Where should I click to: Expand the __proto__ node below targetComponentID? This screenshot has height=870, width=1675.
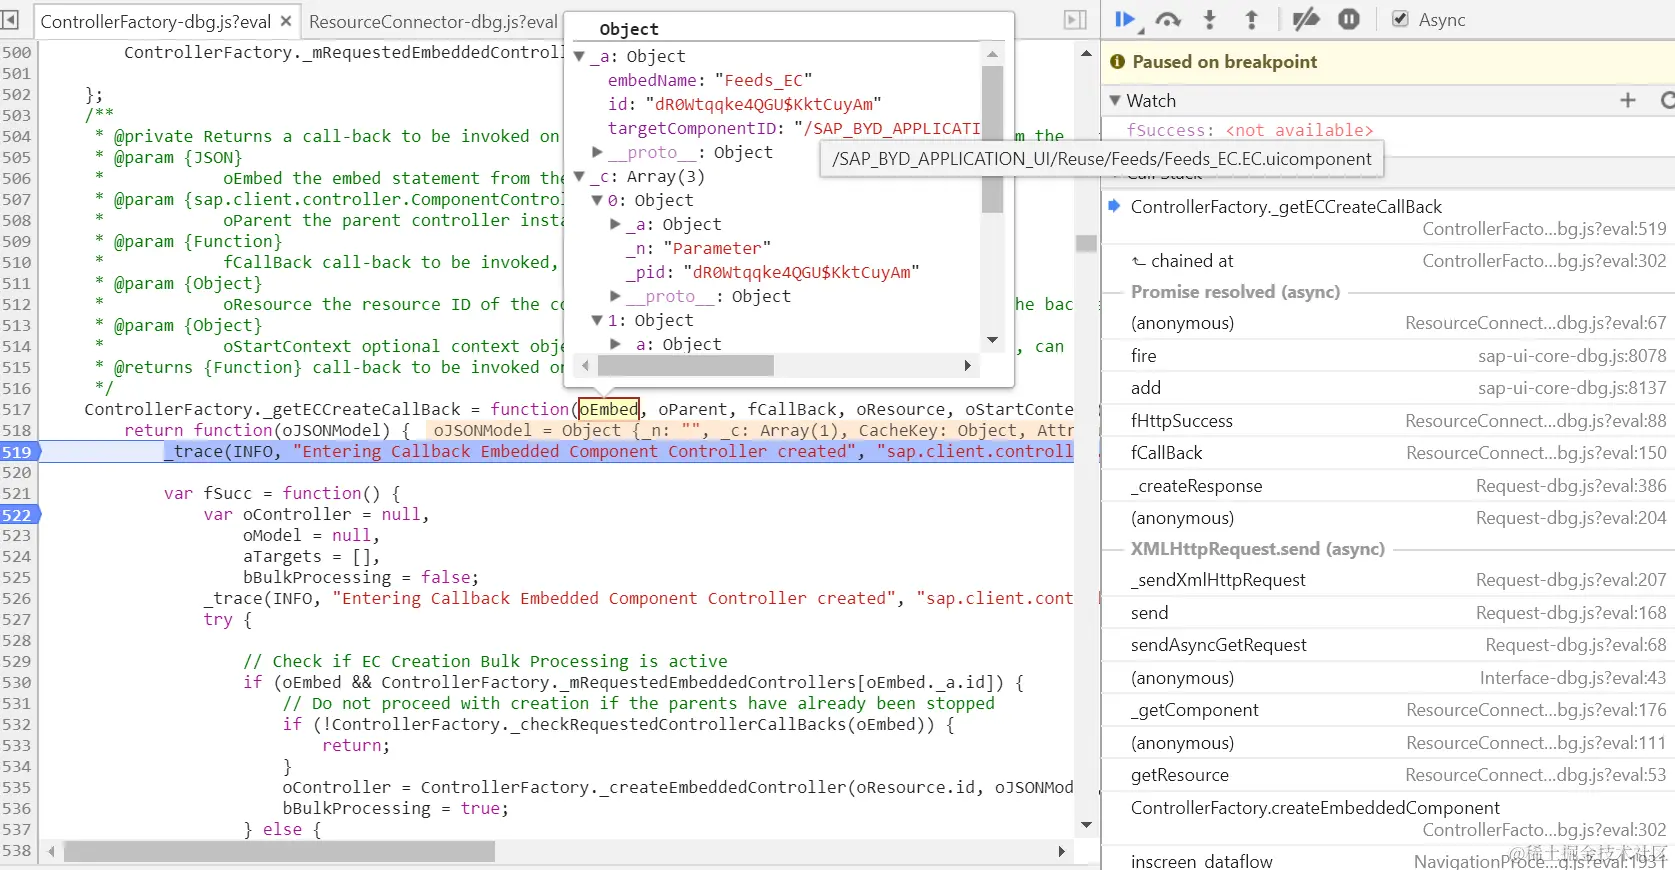[x=597, y=153]
